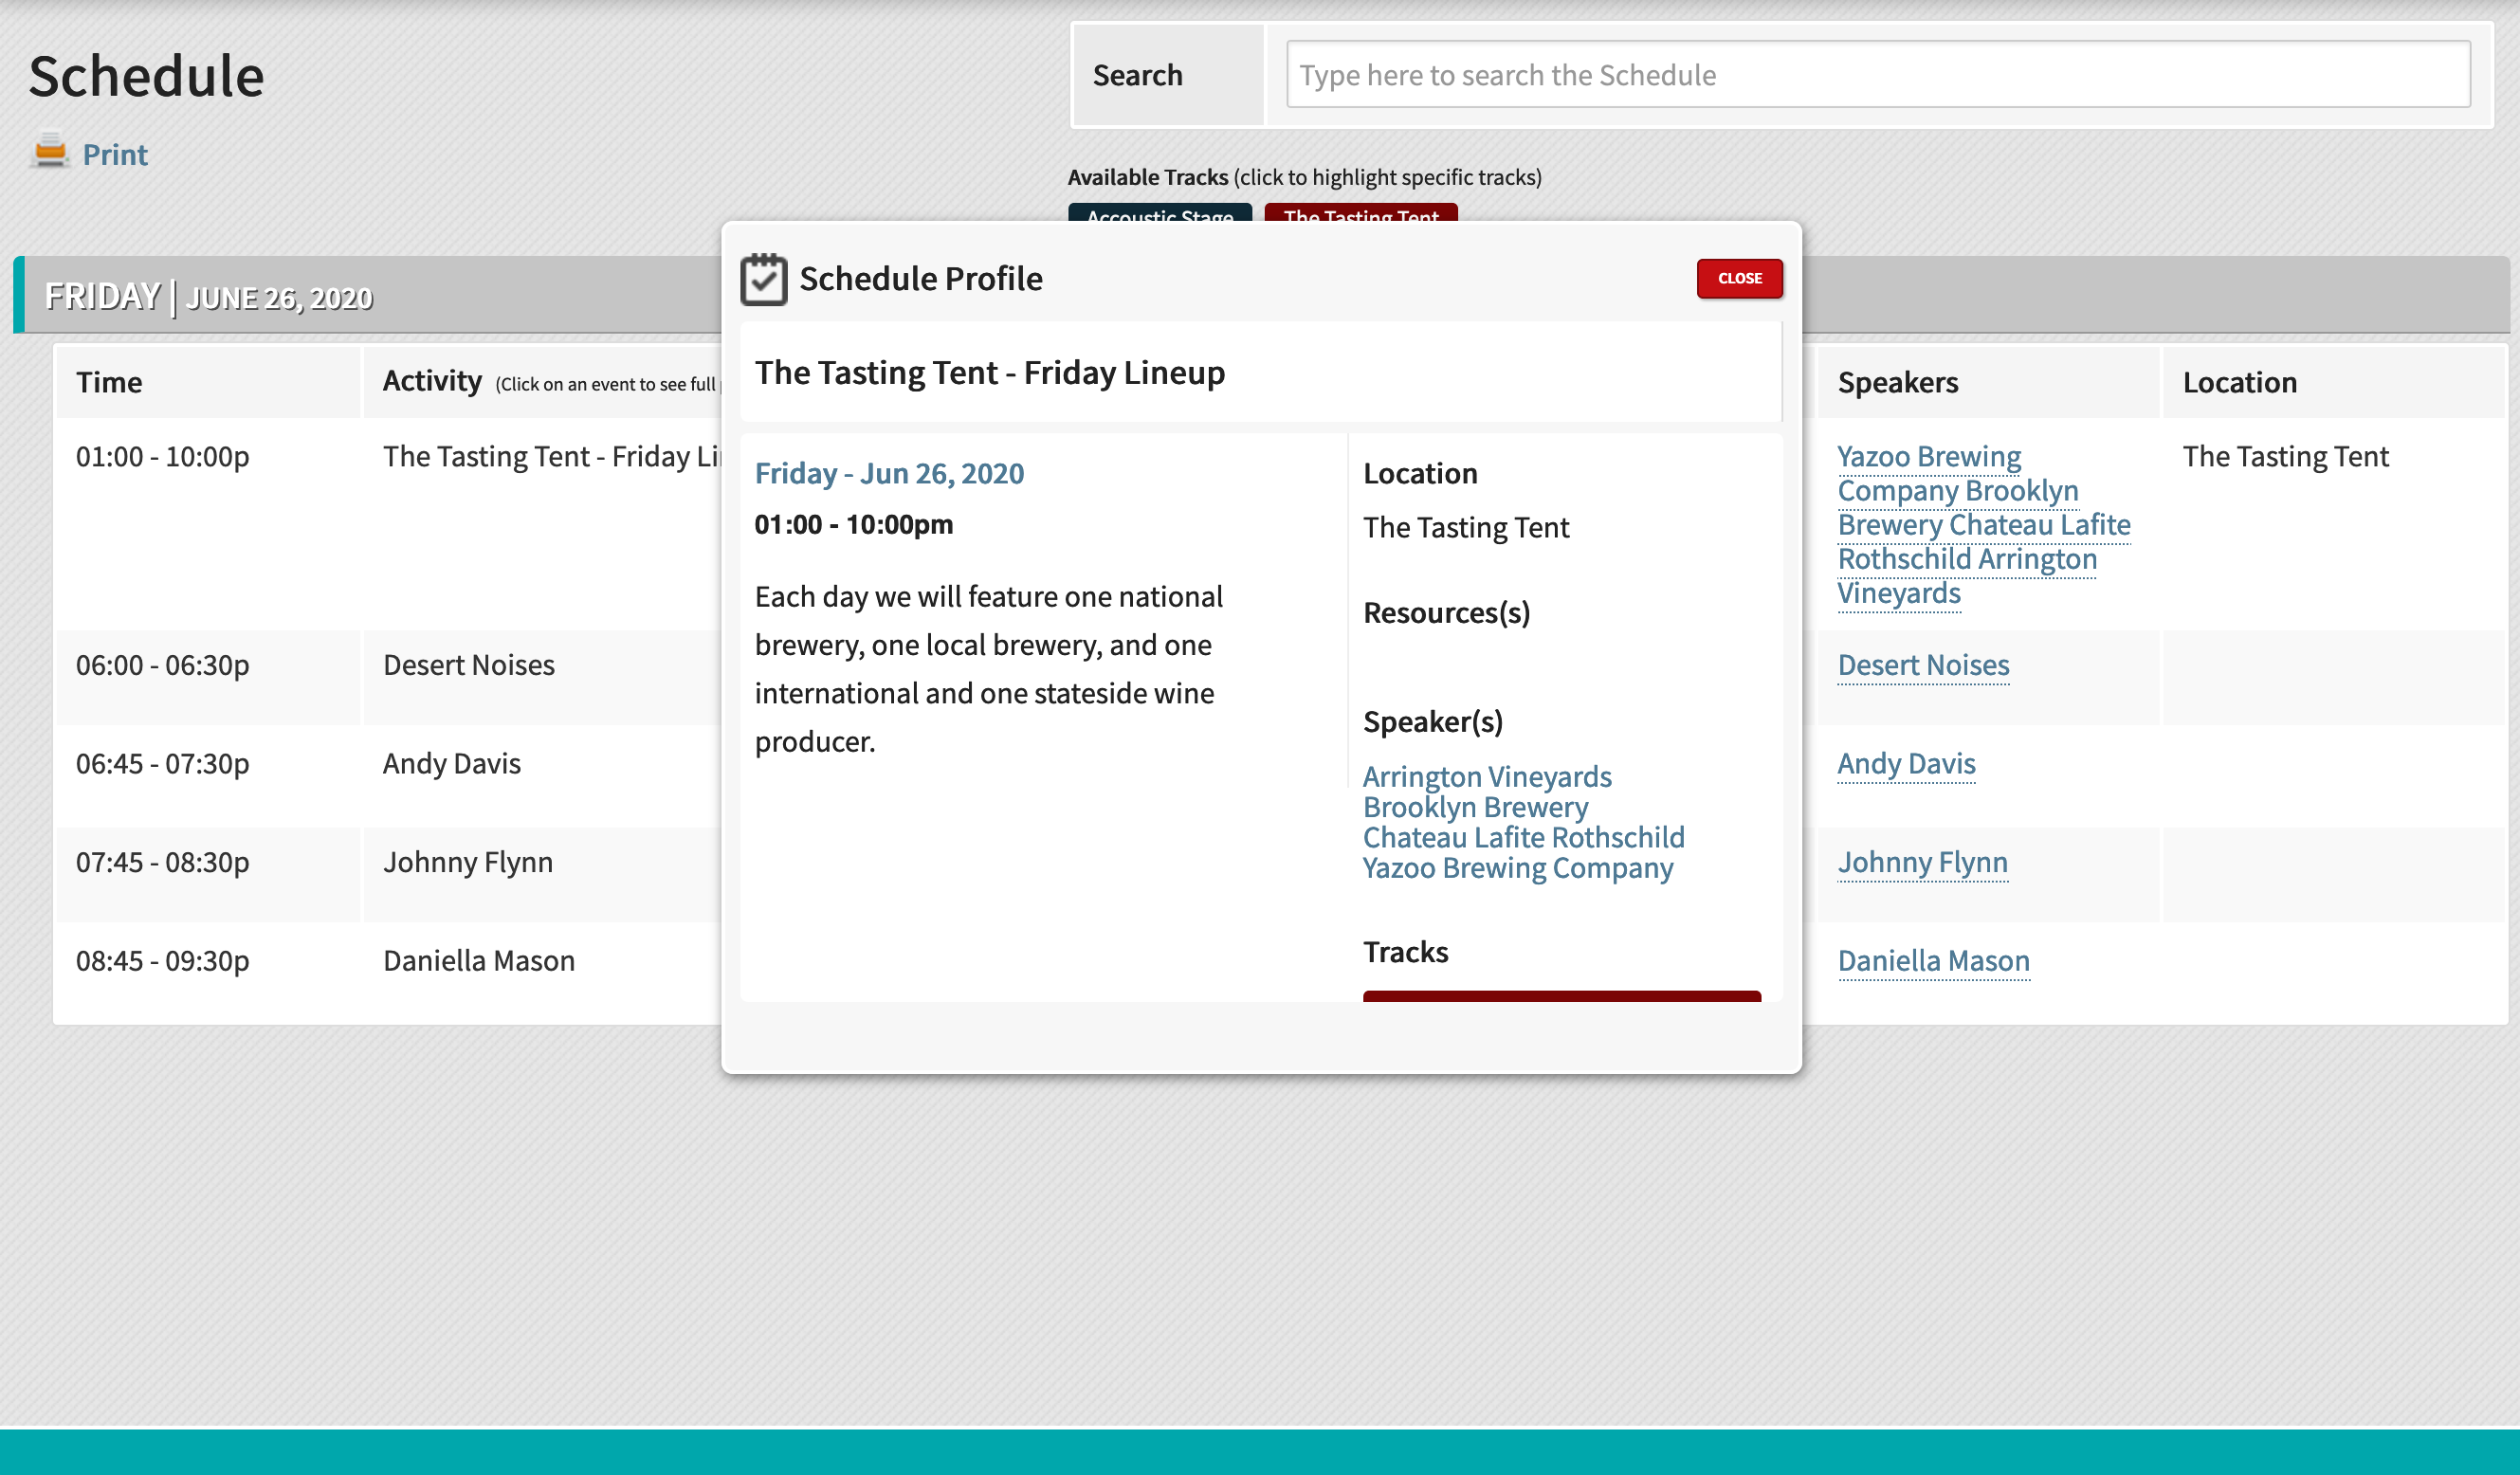Viewport: 2520px width, 1475px height.
Task: Open the Johnny Flynn activity row
Action: [x=468, y=862]
